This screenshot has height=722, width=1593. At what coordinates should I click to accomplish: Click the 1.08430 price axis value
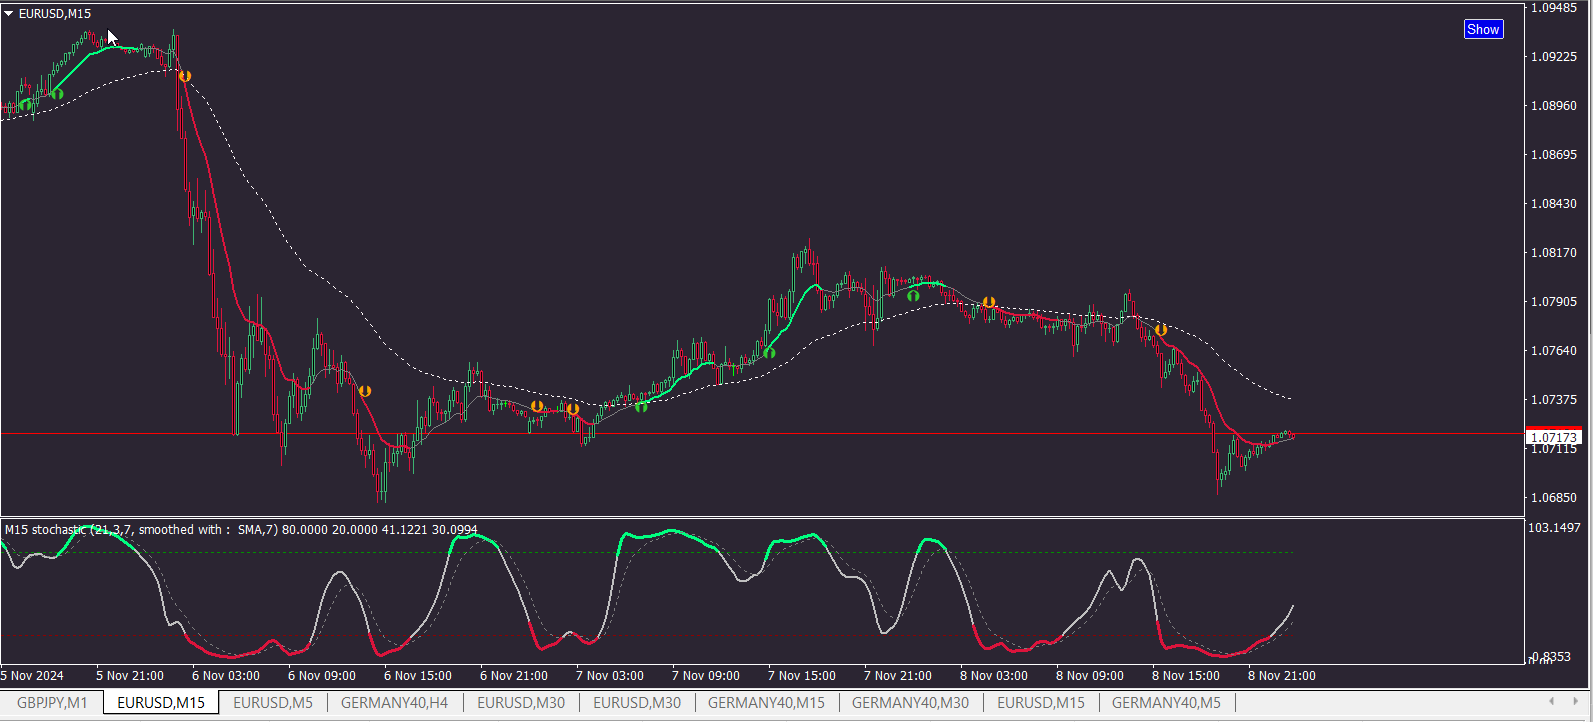(1554, 204)
